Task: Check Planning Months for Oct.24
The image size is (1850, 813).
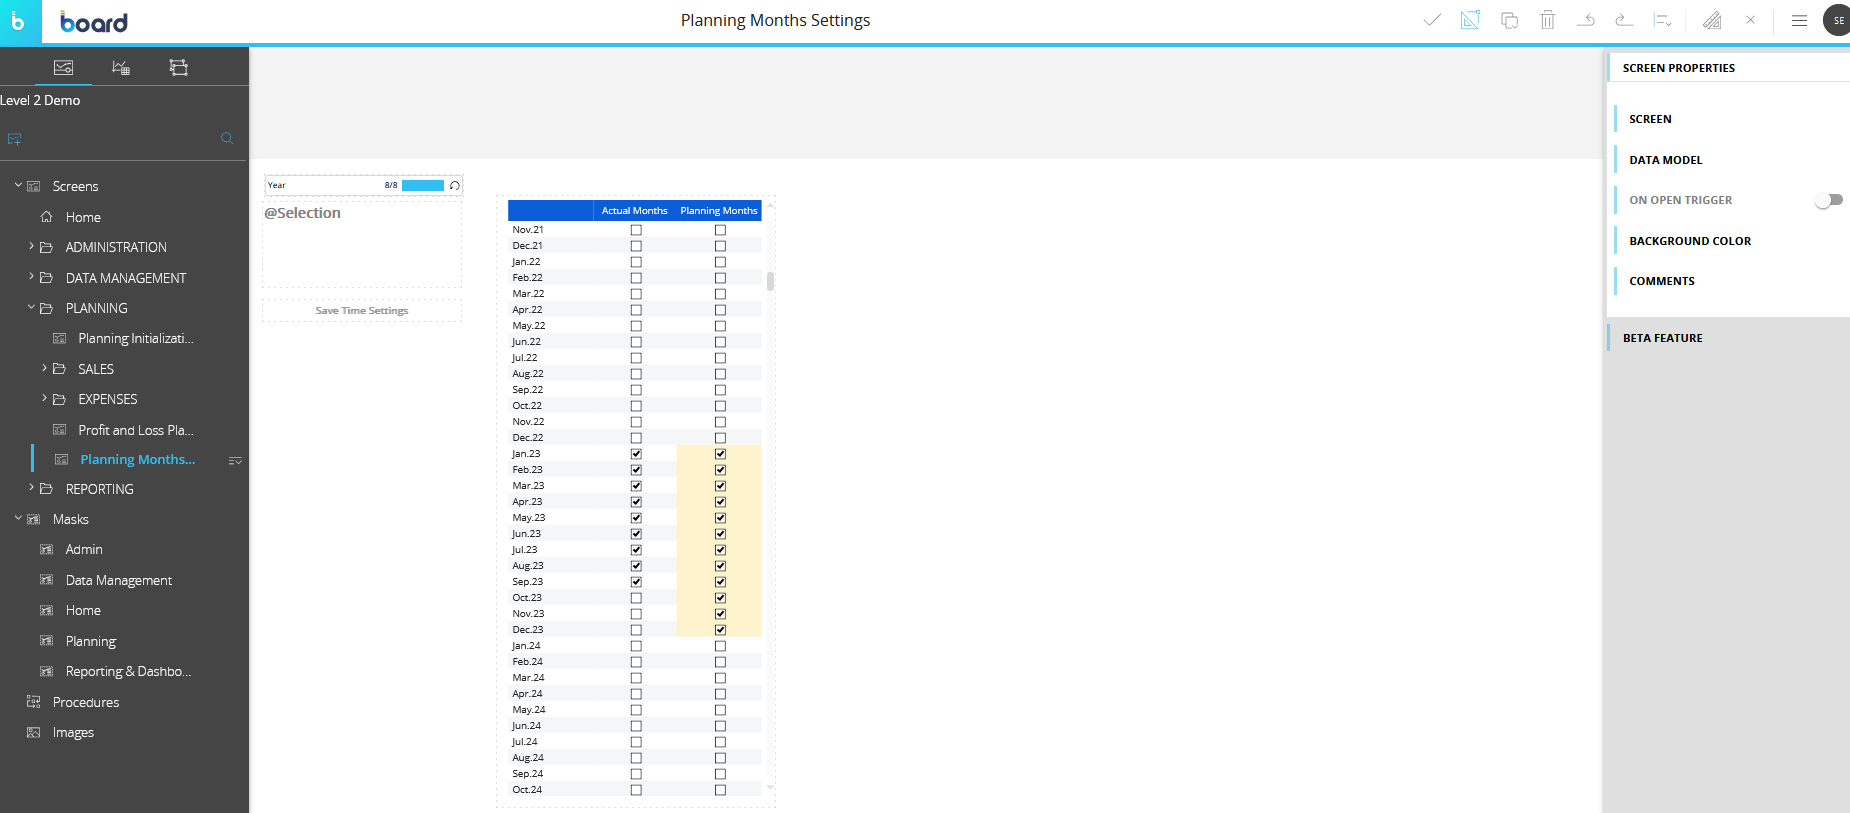Action: click(x=720, y=790)
